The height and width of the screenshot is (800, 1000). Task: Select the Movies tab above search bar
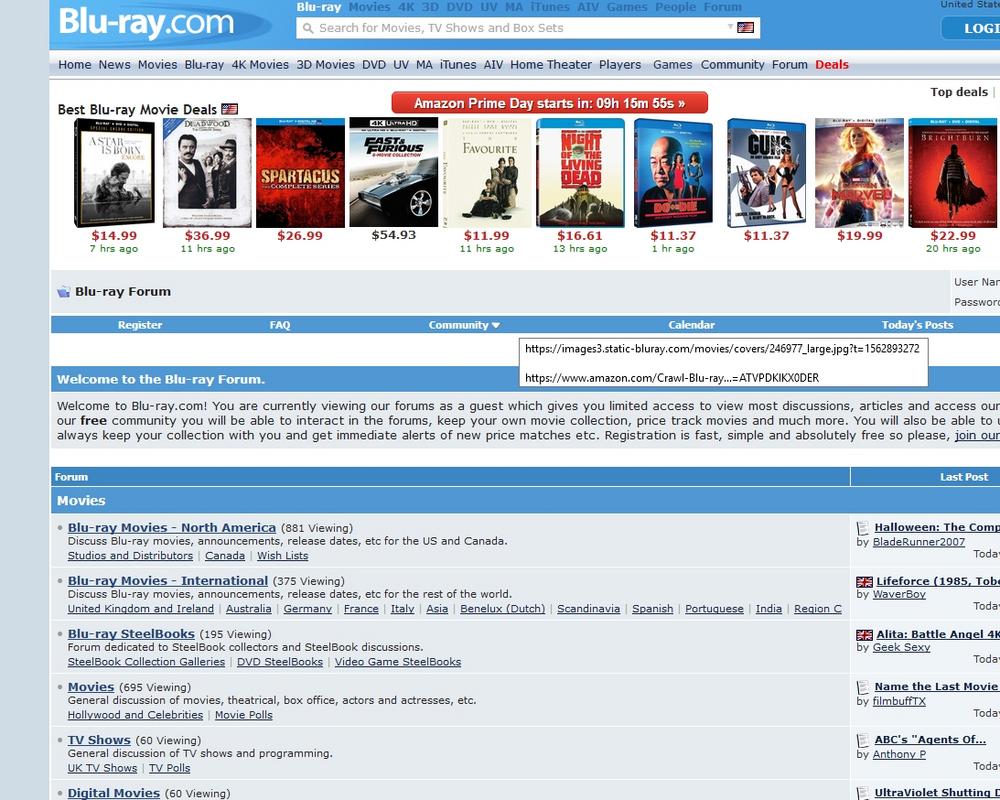[x=369, y=7]
